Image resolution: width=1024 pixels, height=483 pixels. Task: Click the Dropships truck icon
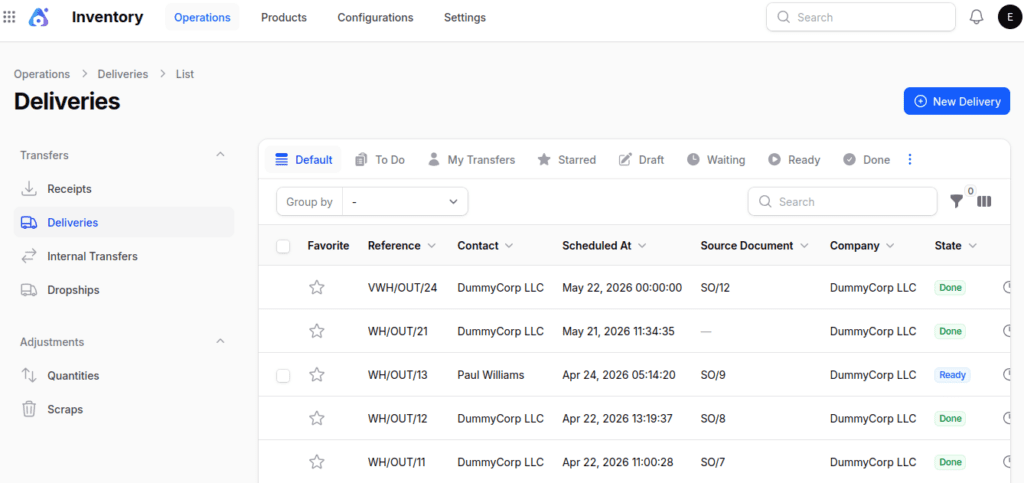pyautogui.click(x=29, y=290)
